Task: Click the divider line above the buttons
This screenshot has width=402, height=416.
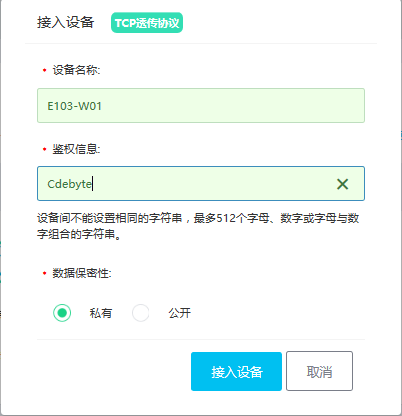Action: (201, 339)
